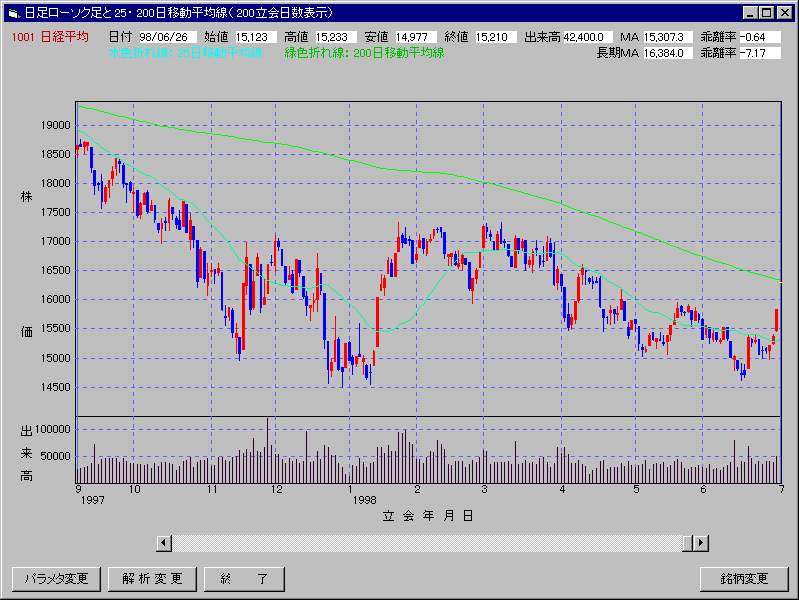Minimize the chart window
This screenshot has height=600, width=799.
(x=749, y=13)
